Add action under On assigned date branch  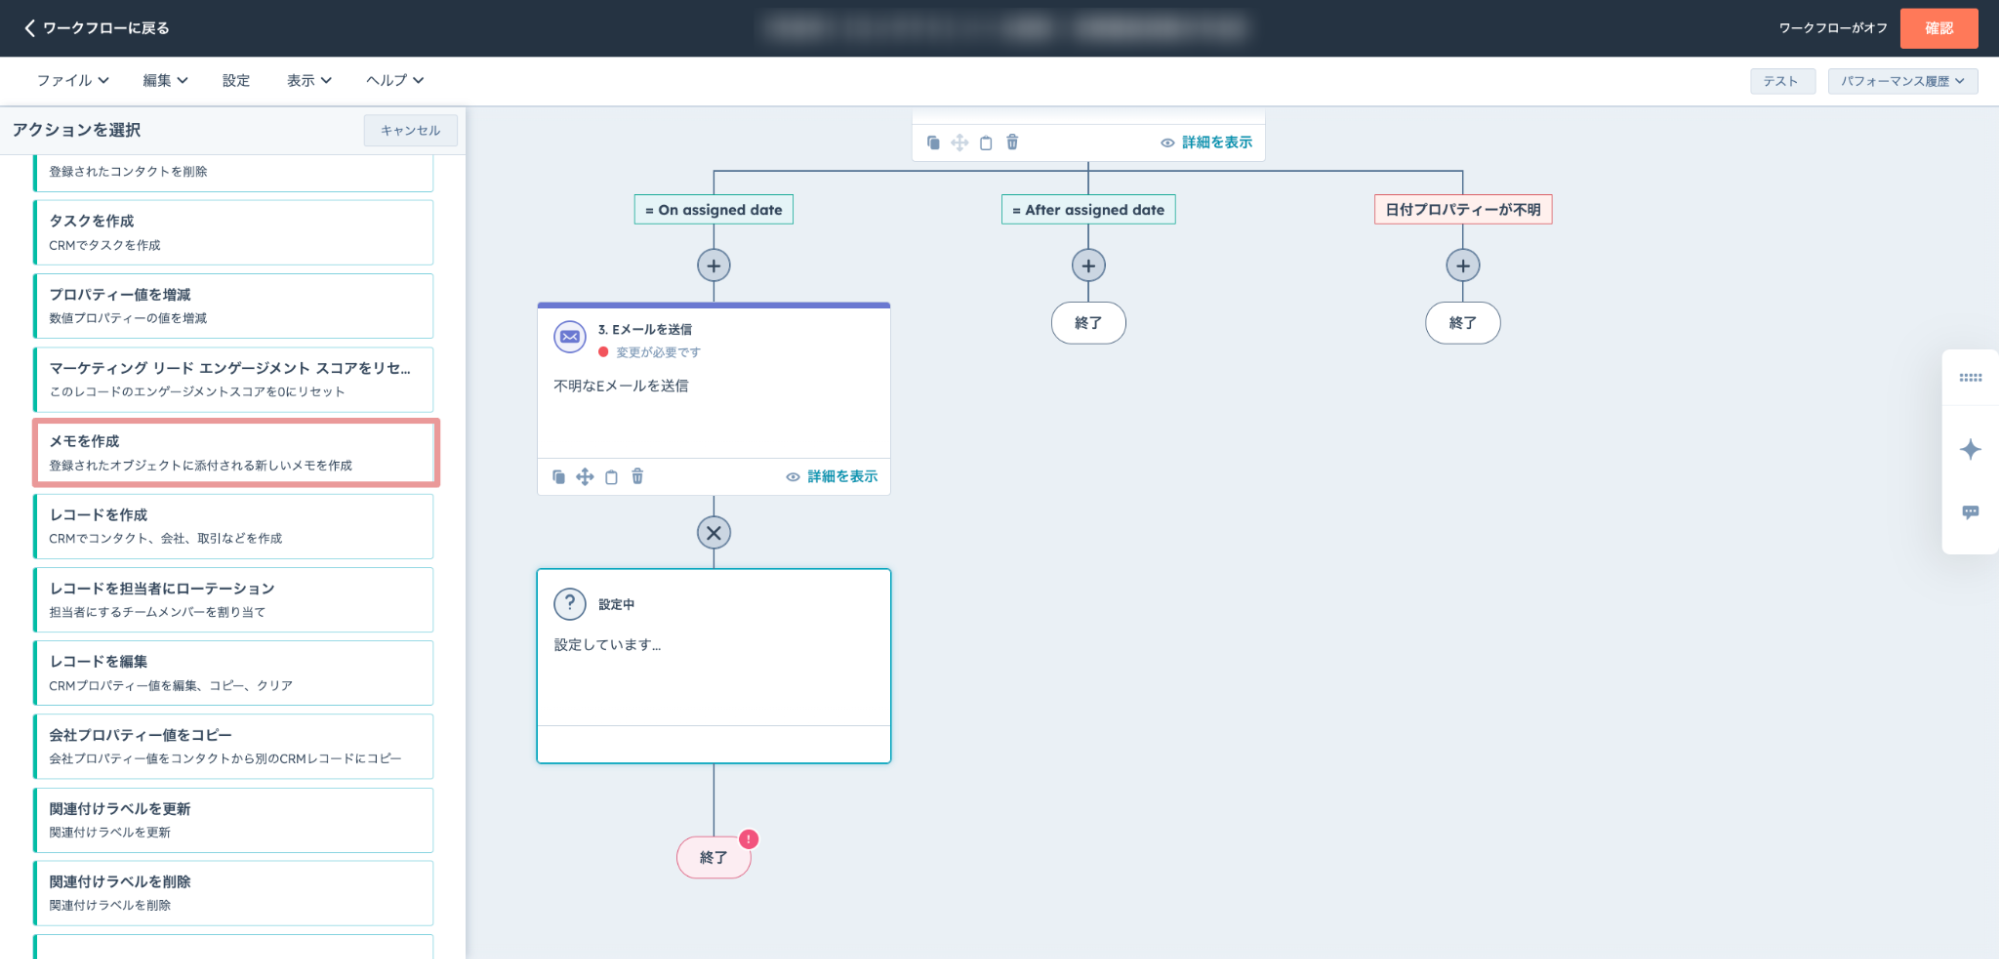tap(714, 266)
